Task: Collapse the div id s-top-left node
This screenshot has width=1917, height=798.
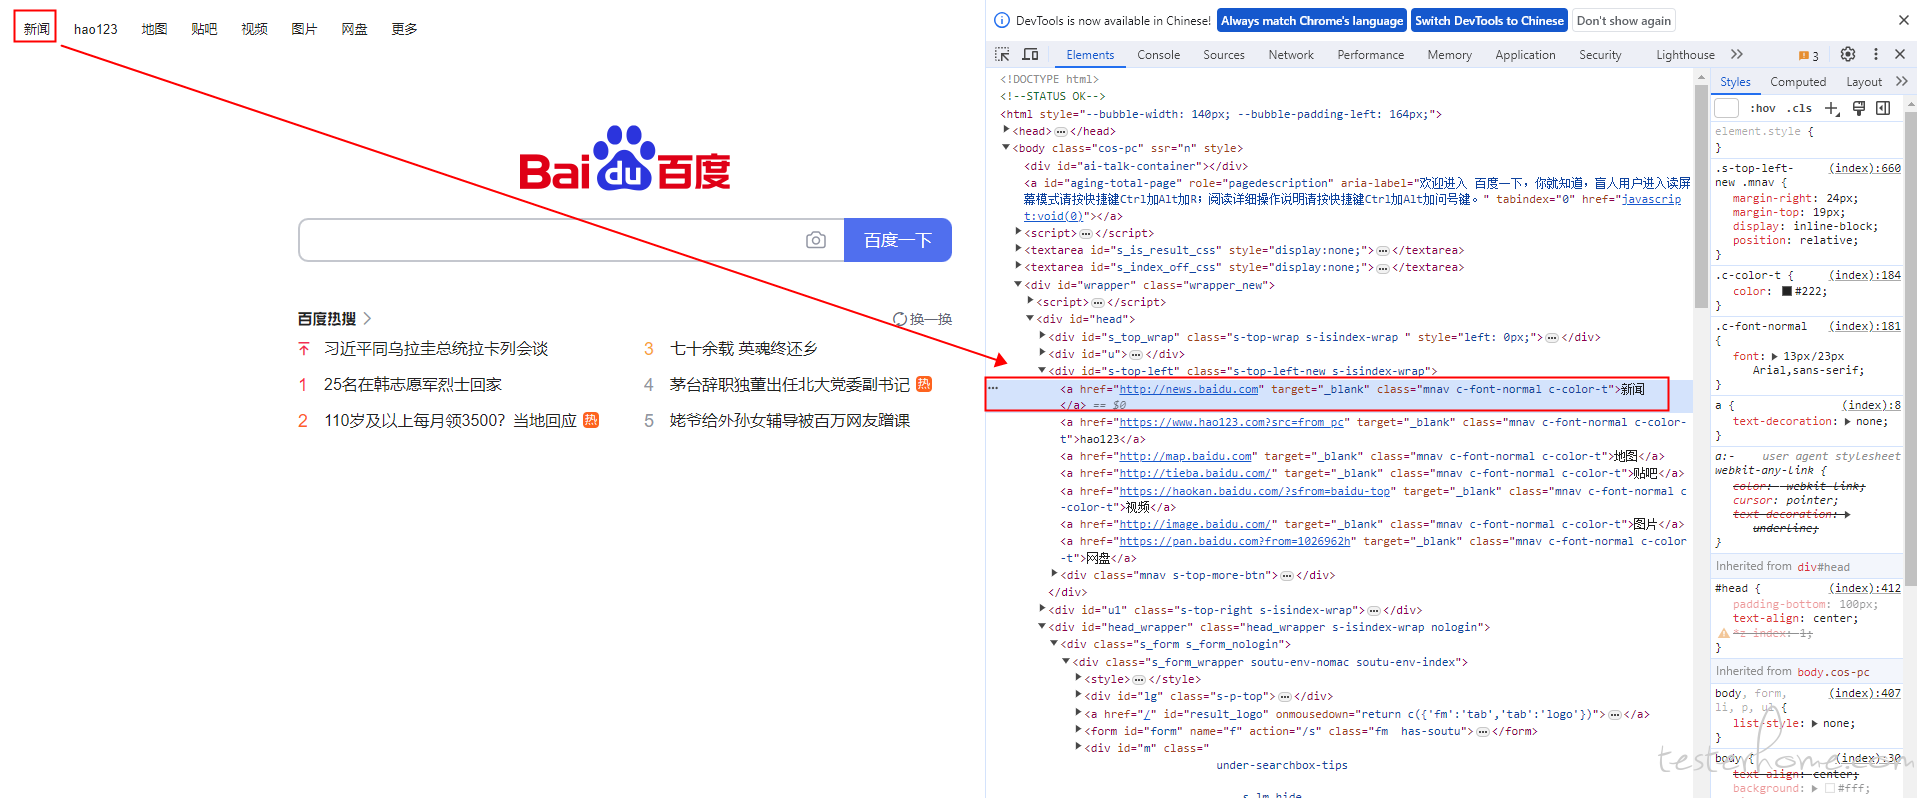Action: tap(1043, 370)
